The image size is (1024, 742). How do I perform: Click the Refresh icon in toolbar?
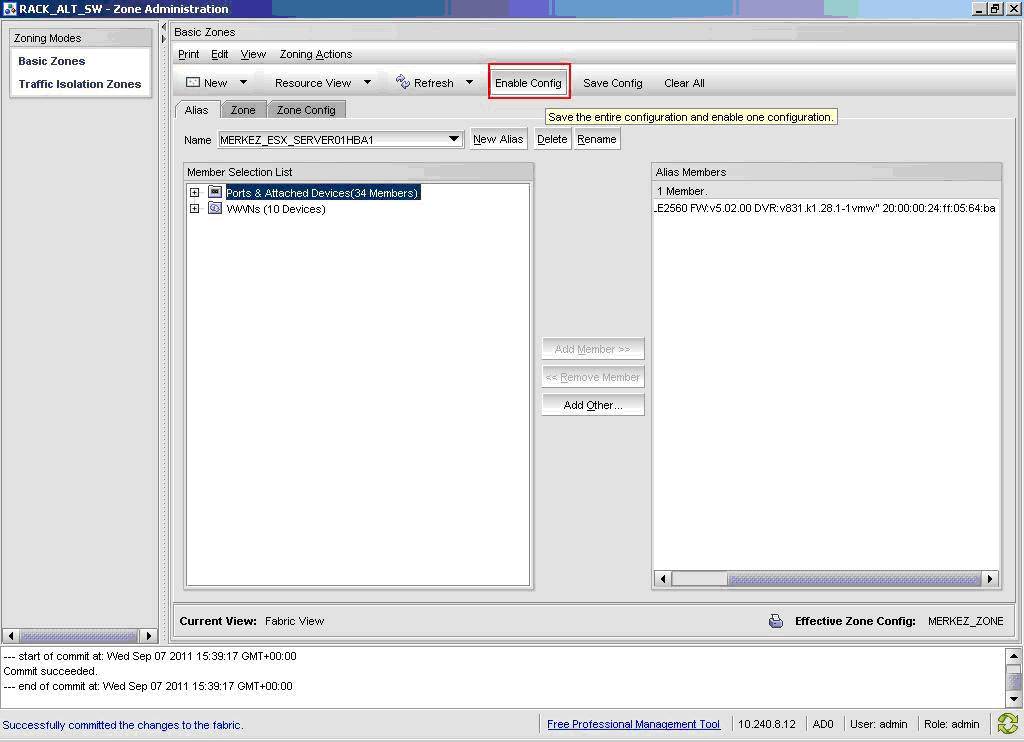[x=403, y=83]
